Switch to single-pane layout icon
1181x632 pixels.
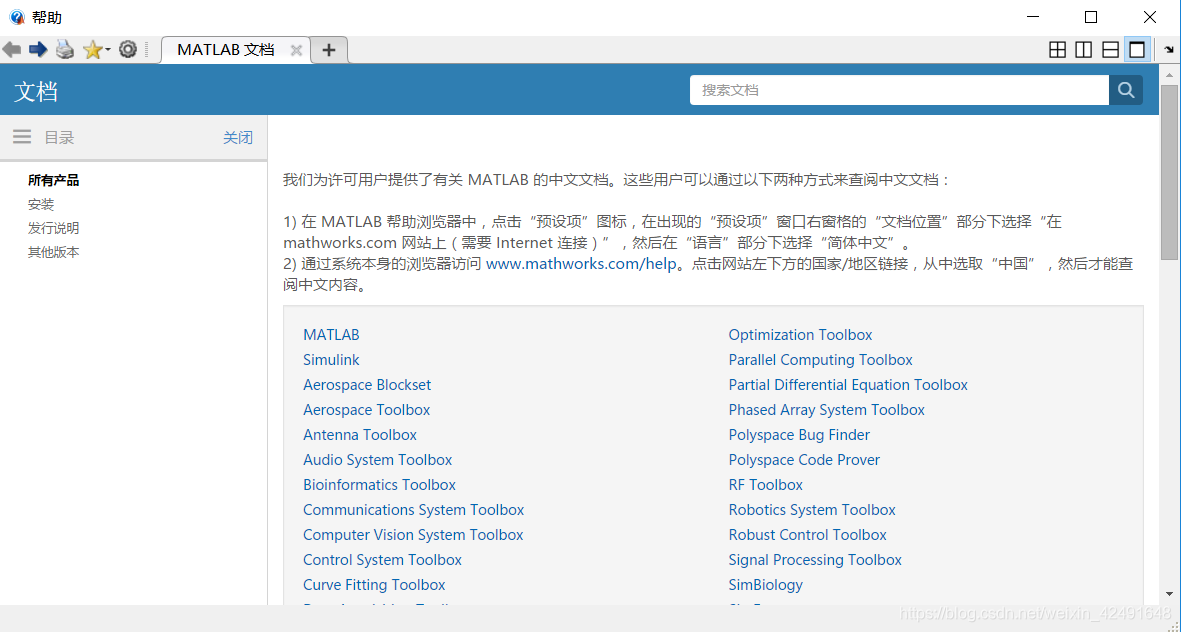click(1137, 50)
